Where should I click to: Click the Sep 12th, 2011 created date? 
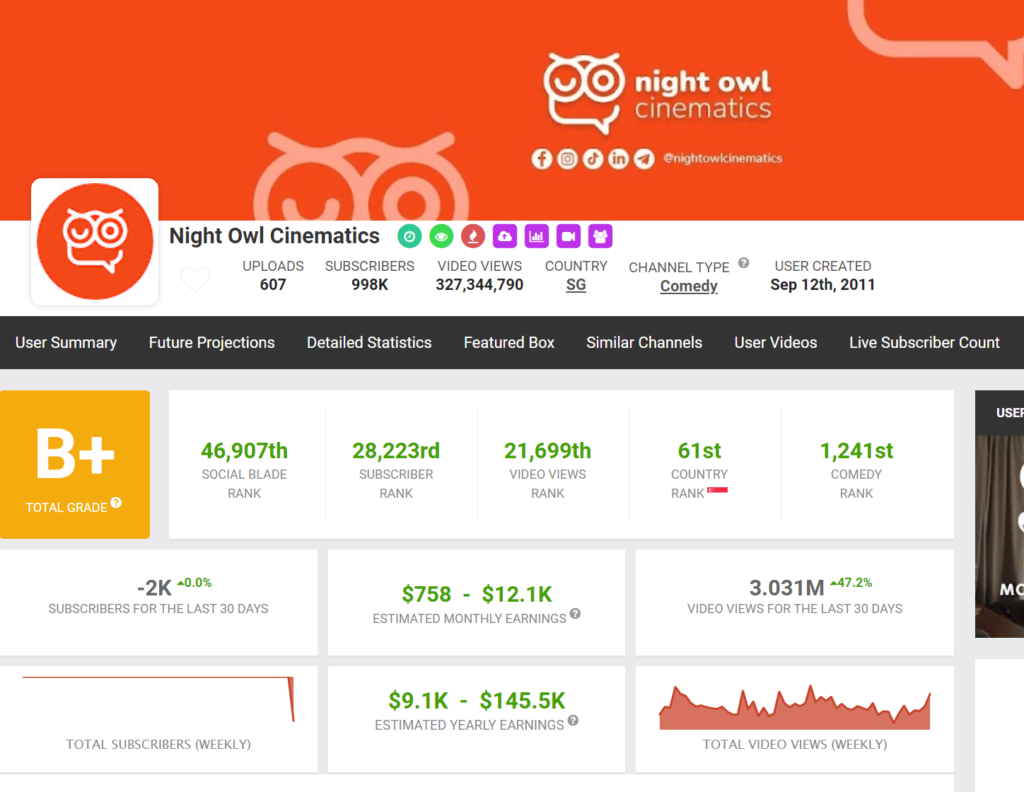tap(822, 285)
